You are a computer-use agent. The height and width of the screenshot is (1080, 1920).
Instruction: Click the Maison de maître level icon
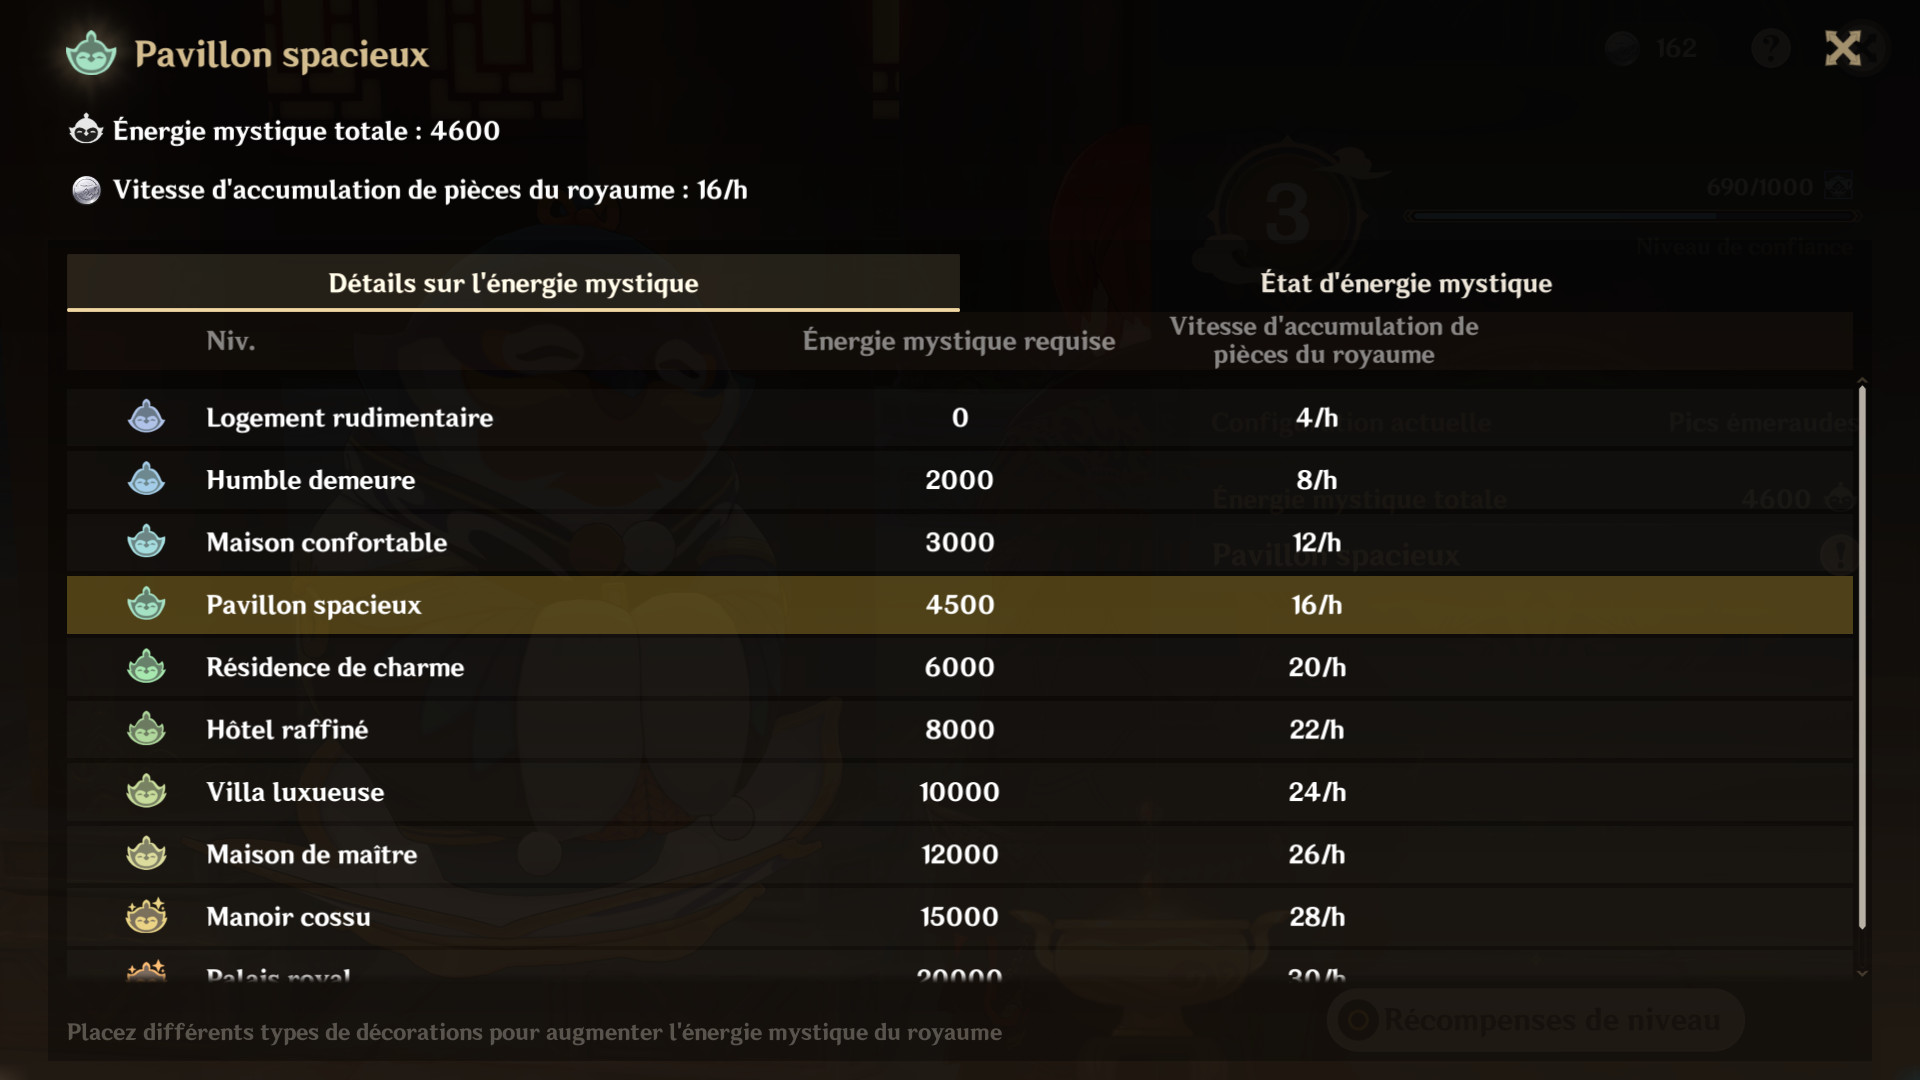point(146,854)
